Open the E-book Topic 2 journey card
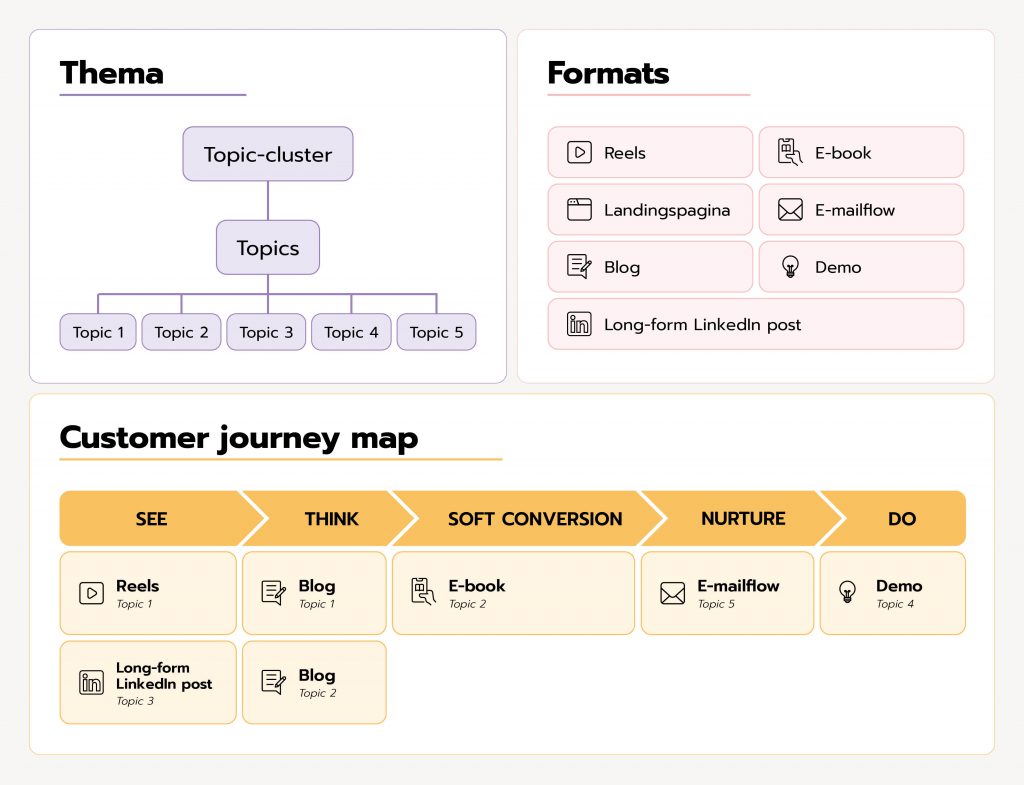Viewport: 1024px width, 785px height. [513, 593]
